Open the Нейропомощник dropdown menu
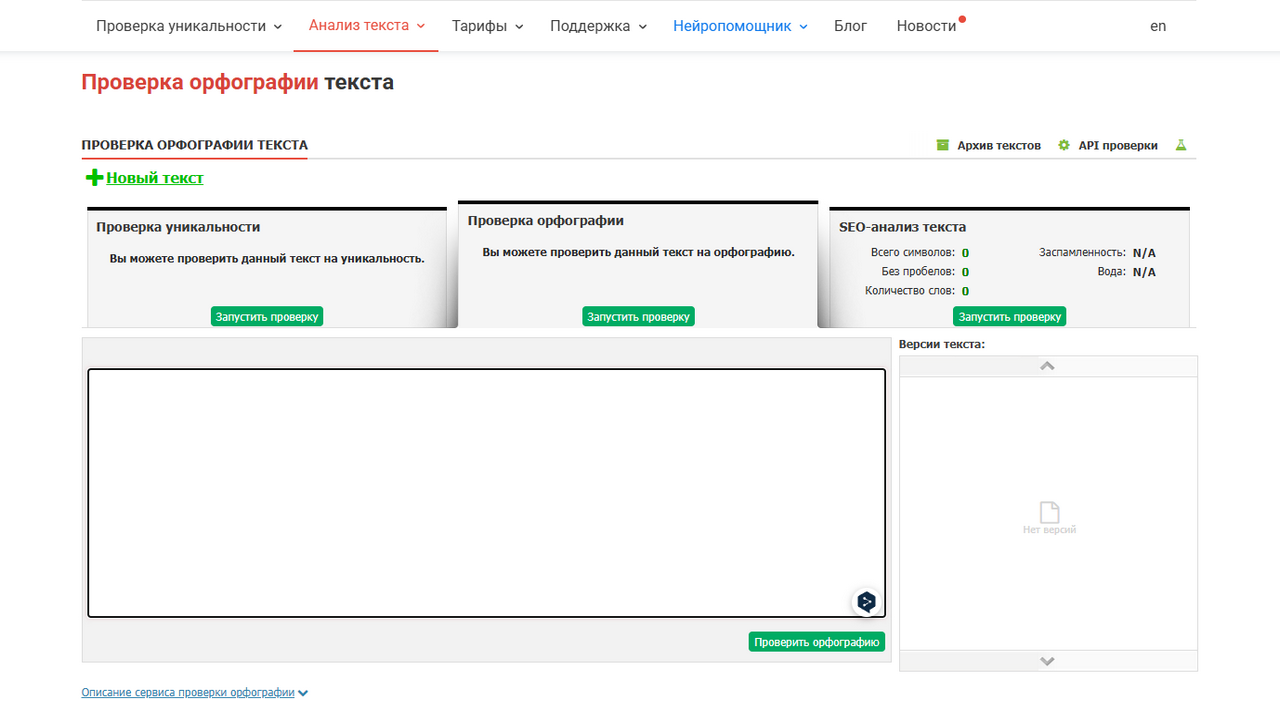Screen dimensions: 1280x720 pos(740,26)
